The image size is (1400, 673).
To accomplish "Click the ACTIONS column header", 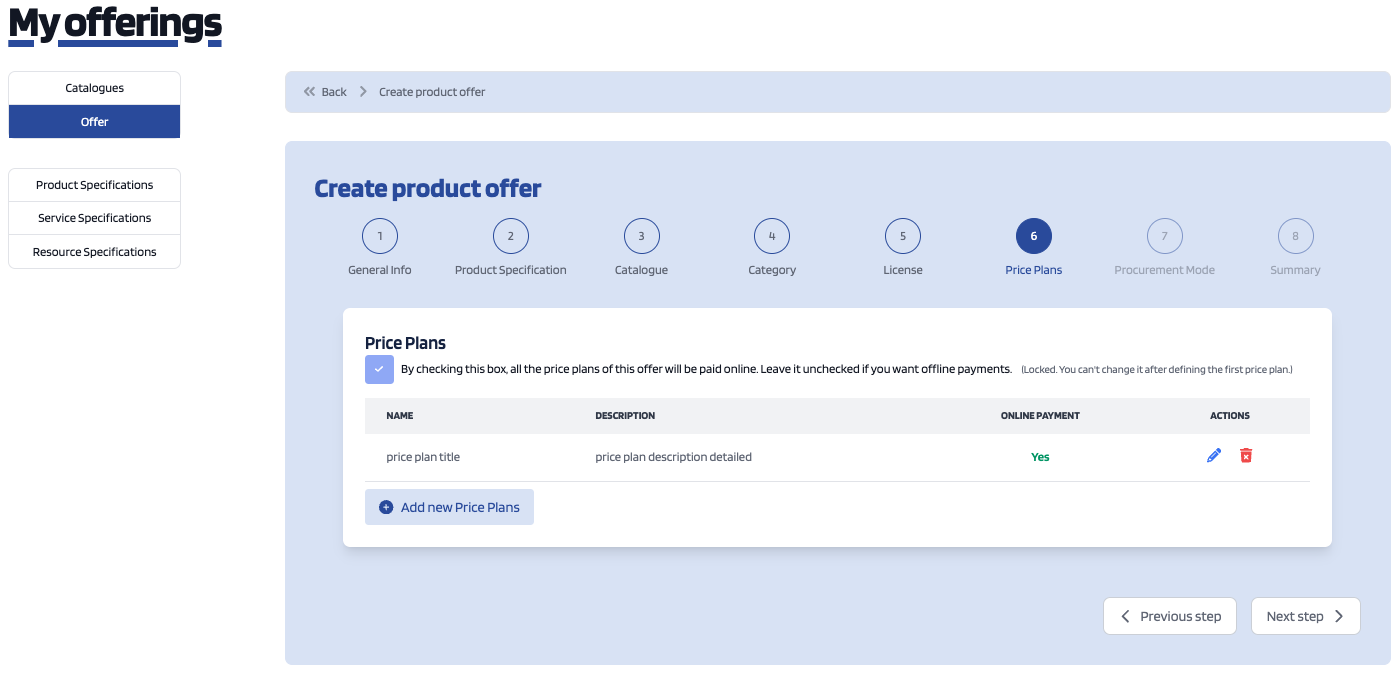I will click(1230, 416).
